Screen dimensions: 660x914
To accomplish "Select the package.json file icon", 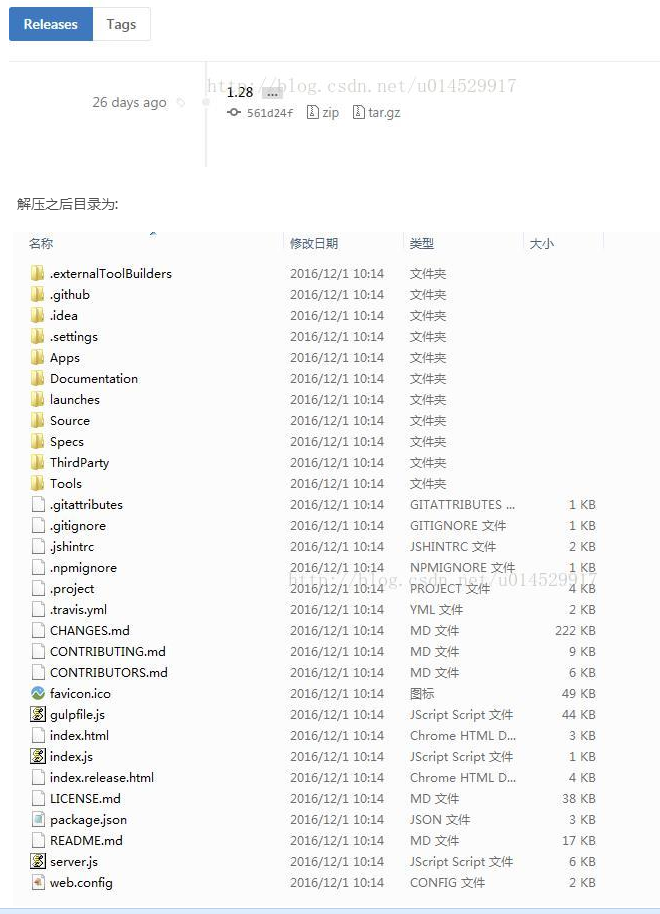I will pyautogui.click(x=38, y=819).
